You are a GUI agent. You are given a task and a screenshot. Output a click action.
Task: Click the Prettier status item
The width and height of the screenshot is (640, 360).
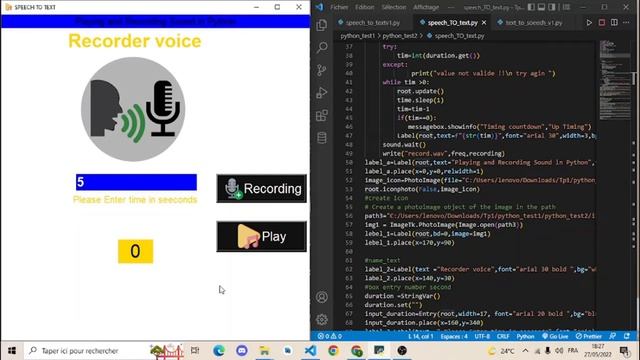coord(589,336)
